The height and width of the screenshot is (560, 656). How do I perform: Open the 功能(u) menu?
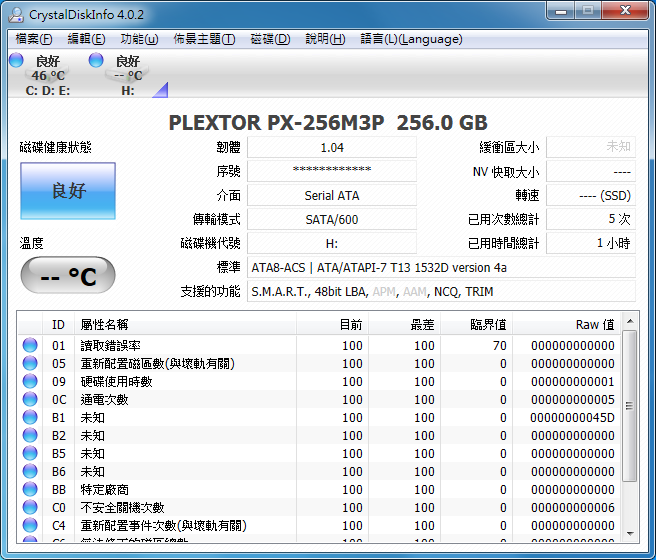[x=139, y=39]
